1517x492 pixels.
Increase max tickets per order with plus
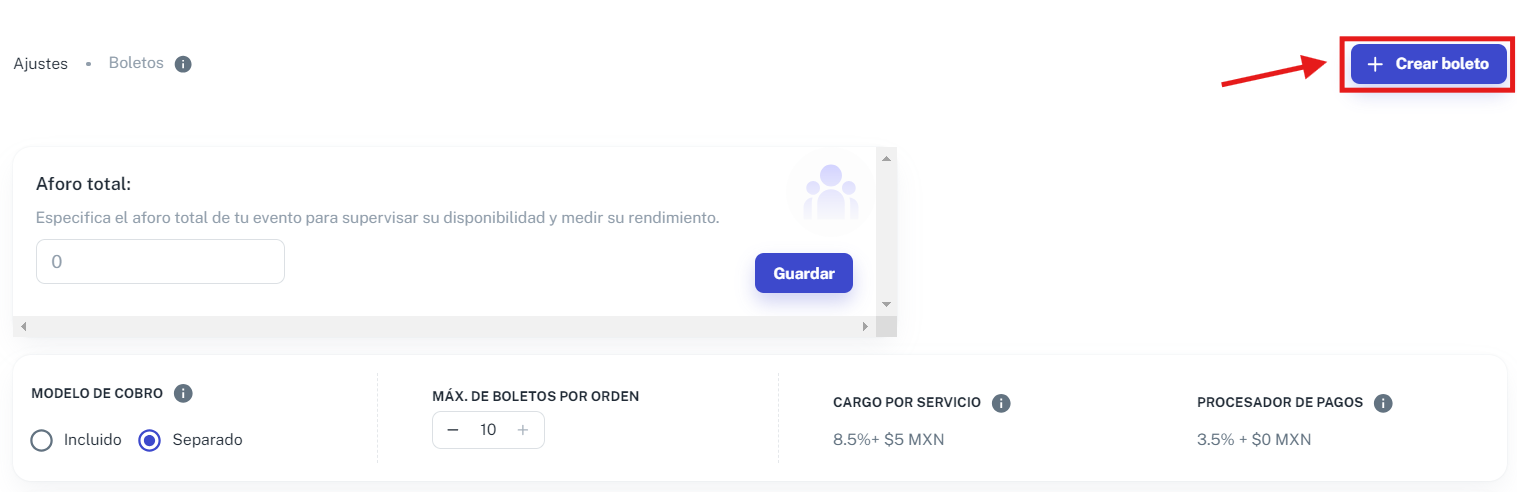522,430
